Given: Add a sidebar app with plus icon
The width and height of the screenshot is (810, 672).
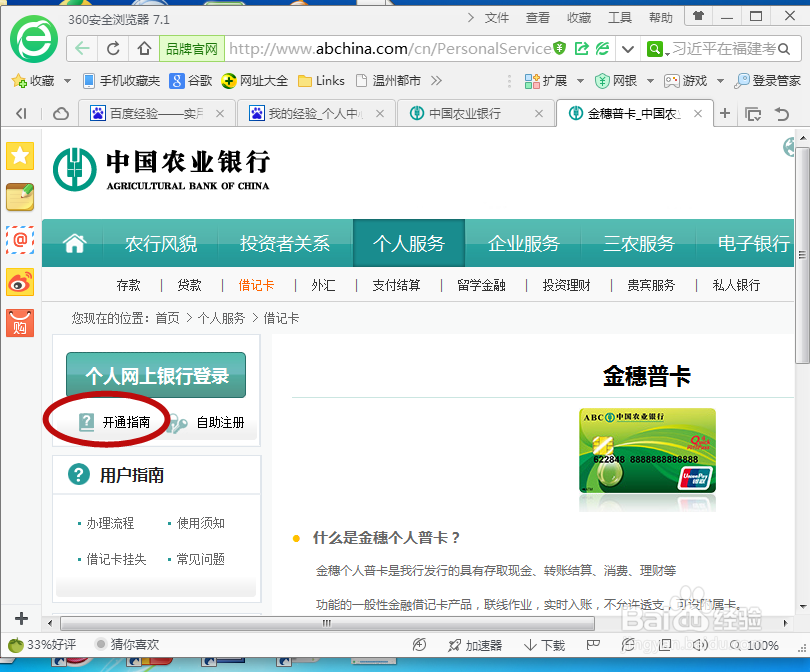Looking at the screenshot, I should (x=21, y=618).
